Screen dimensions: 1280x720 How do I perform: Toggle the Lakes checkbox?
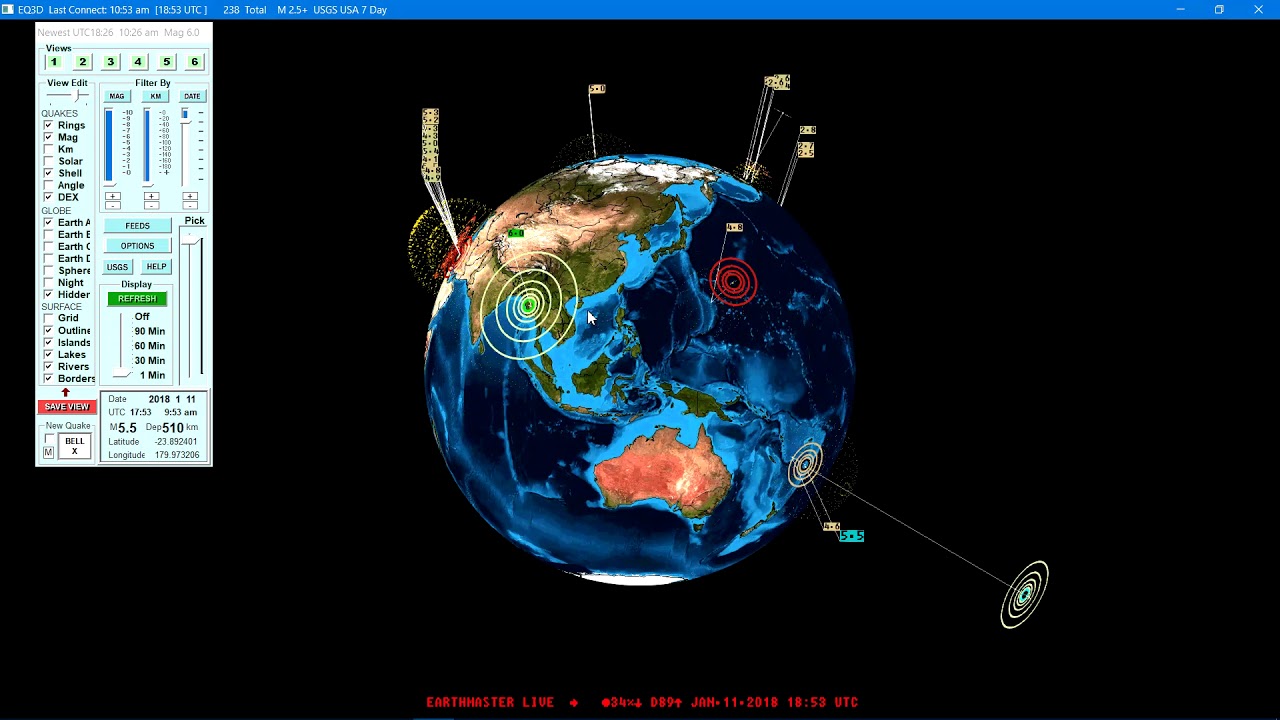48,354
